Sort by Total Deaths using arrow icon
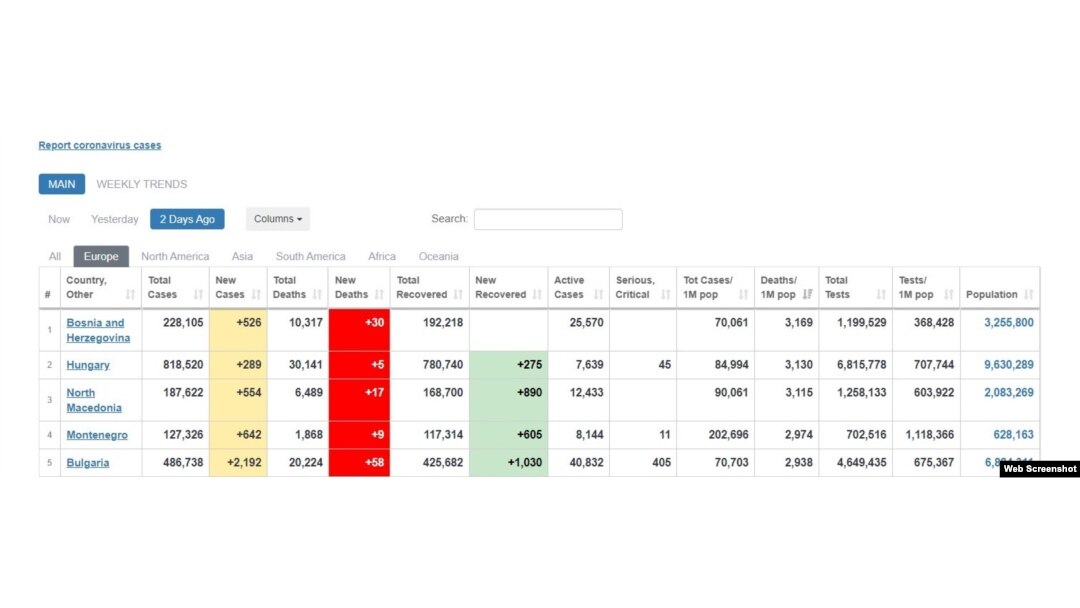 (x=318, y=295)
